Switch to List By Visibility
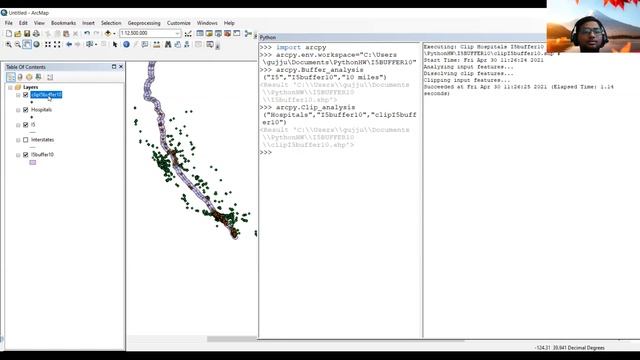Screen dimensions: 640x360 pyautogui.click(x=29, y=77)
